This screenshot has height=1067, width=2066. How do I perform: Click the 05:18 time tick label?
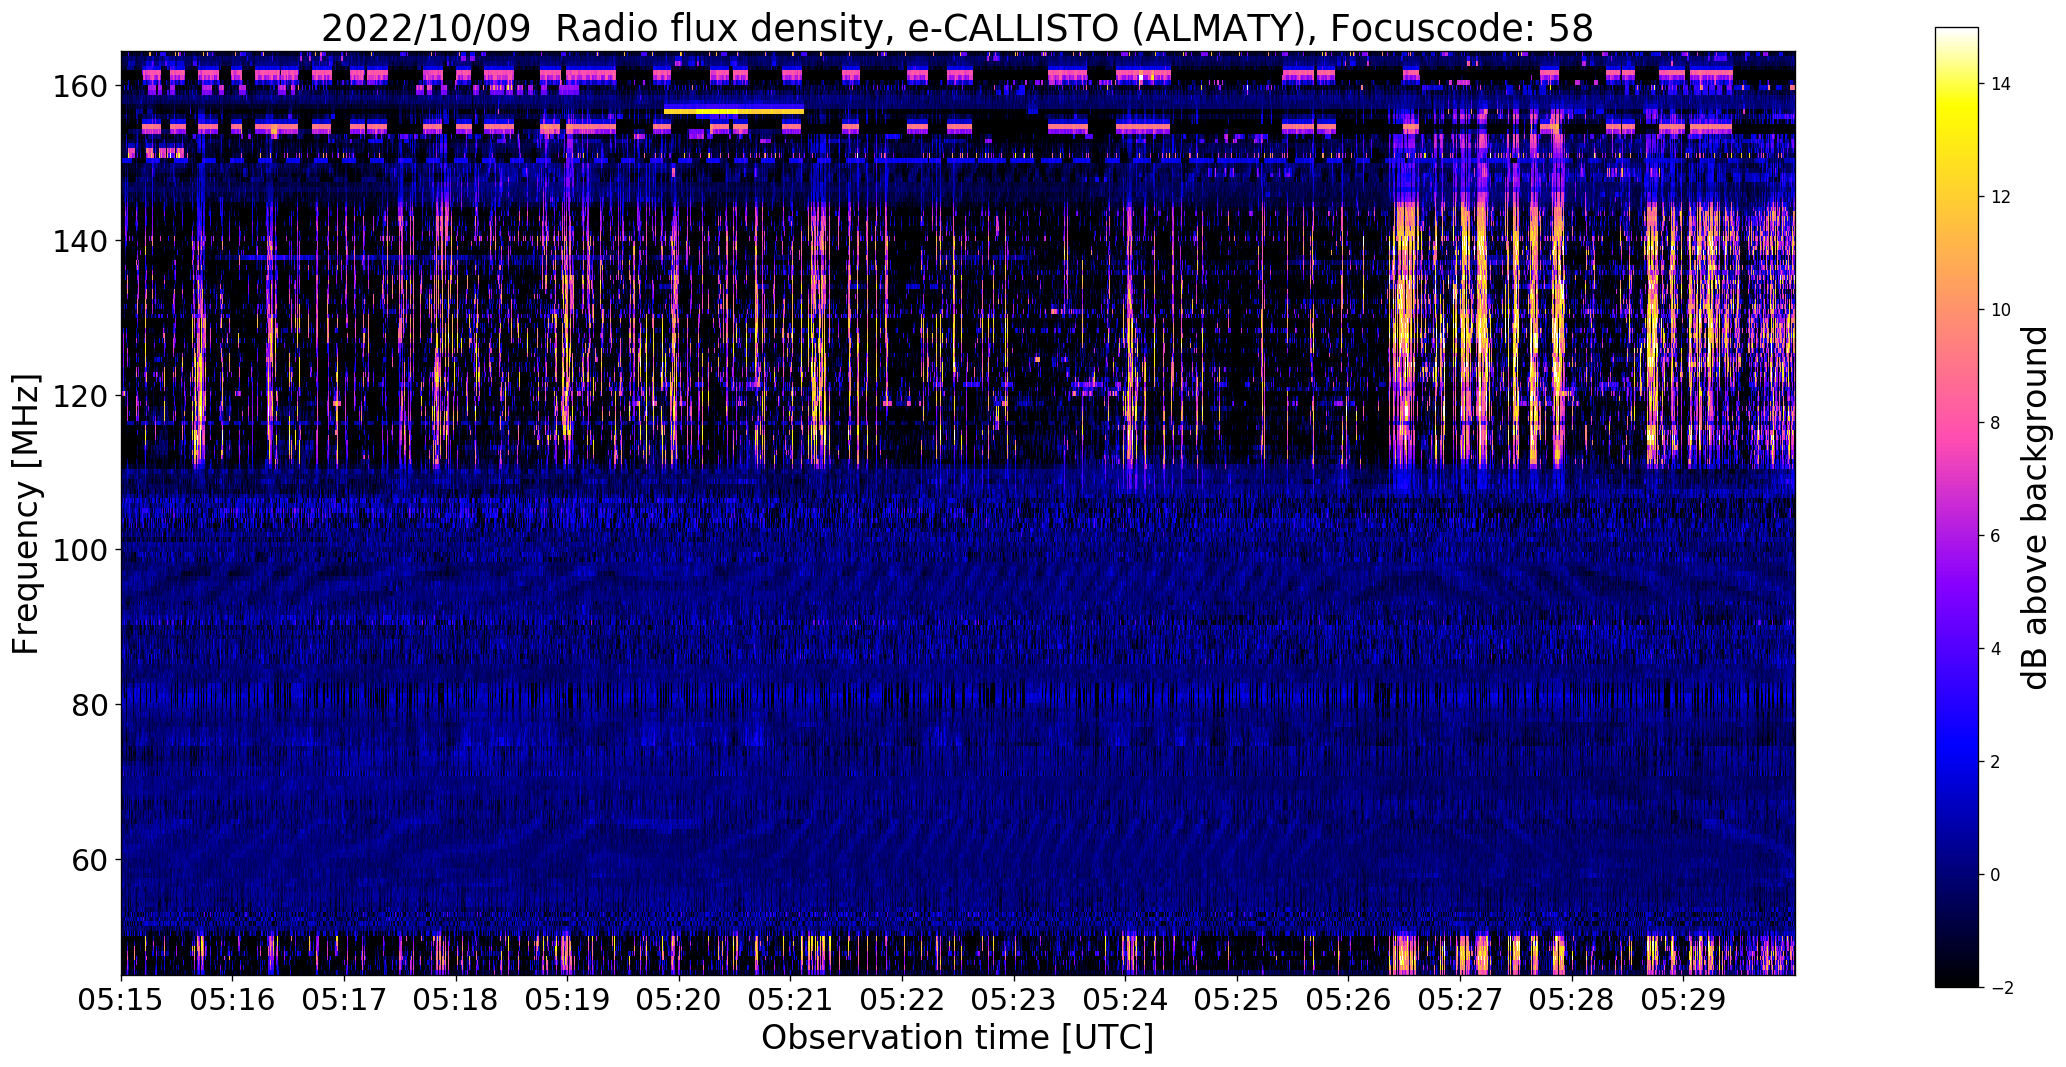(x=456, y=1000)
